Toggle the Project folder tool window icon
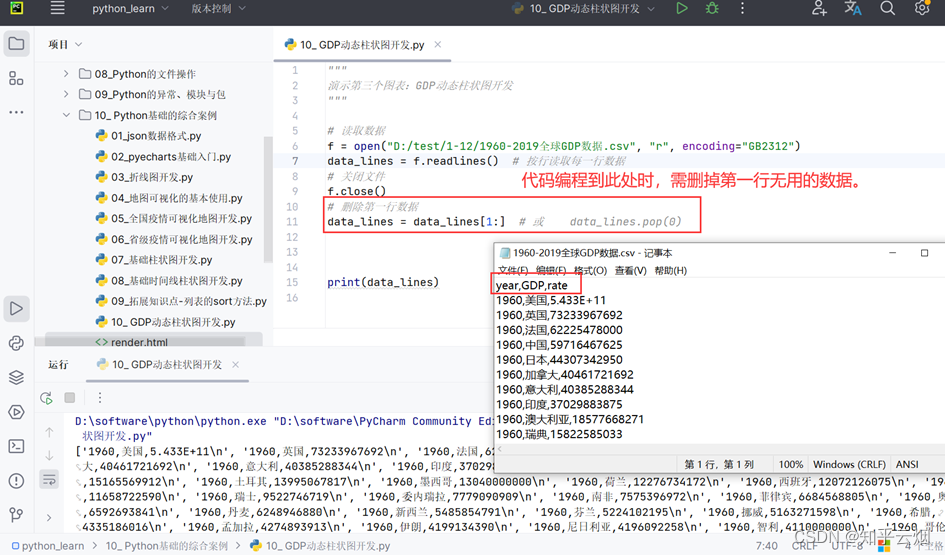Screen dimensions: 945x555 click(x=16, y=44)
